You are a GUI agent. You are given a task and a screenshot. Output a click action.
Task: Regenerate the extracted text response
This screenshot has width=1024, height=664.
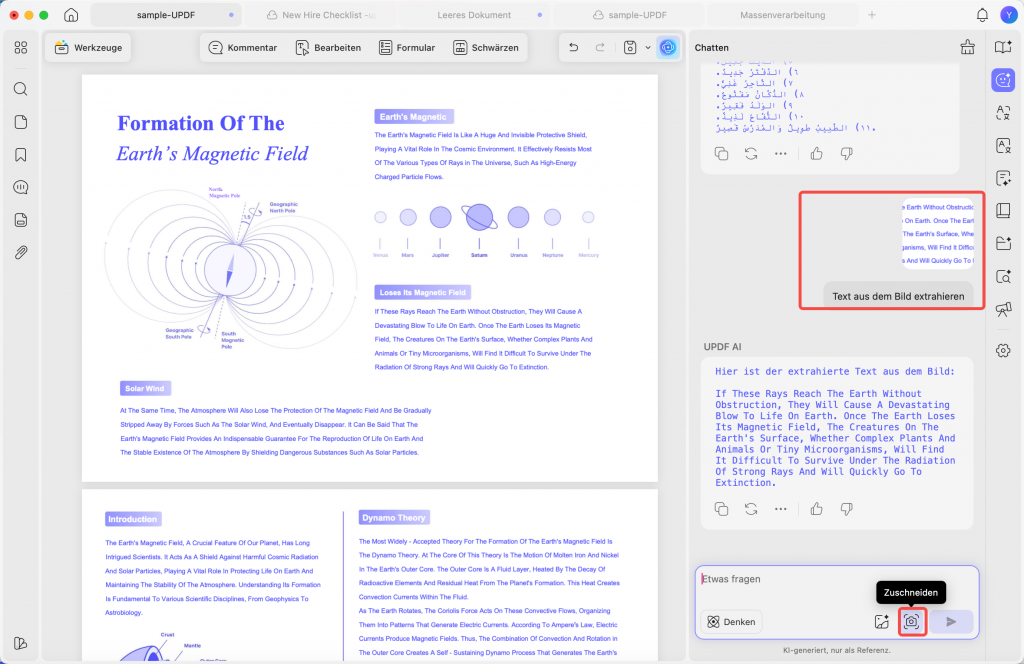click(751, 509)
